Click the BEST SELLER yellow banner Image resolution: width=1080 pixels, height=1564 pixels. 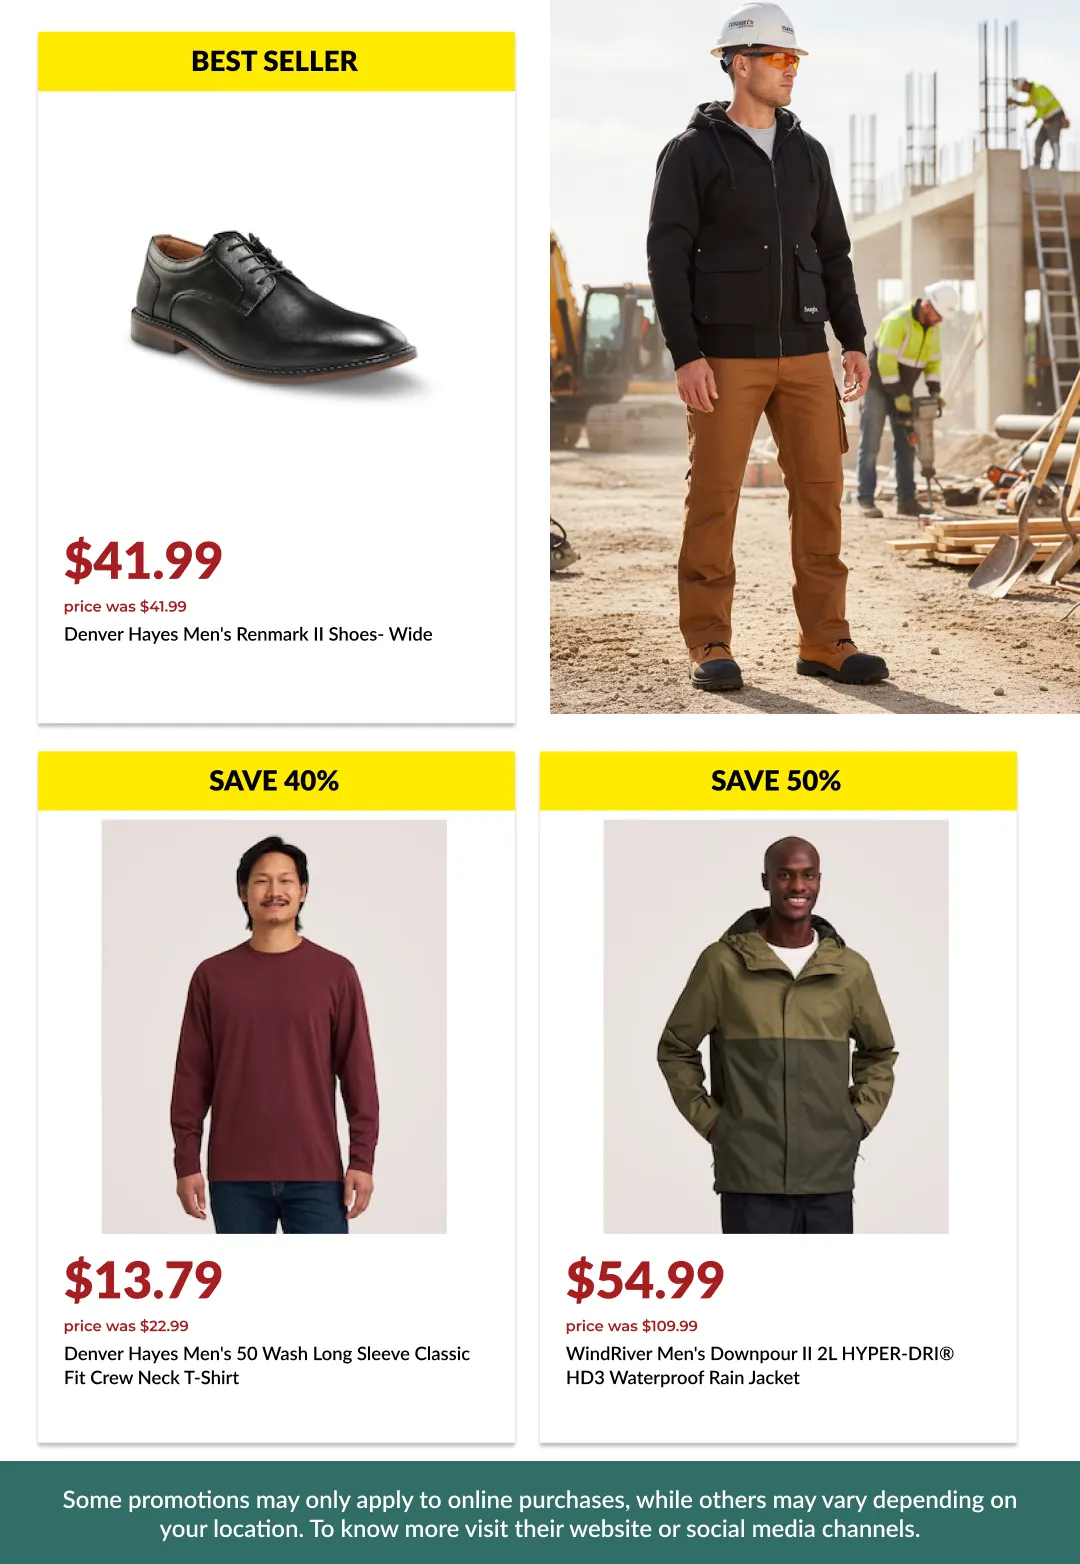point(276,61)
